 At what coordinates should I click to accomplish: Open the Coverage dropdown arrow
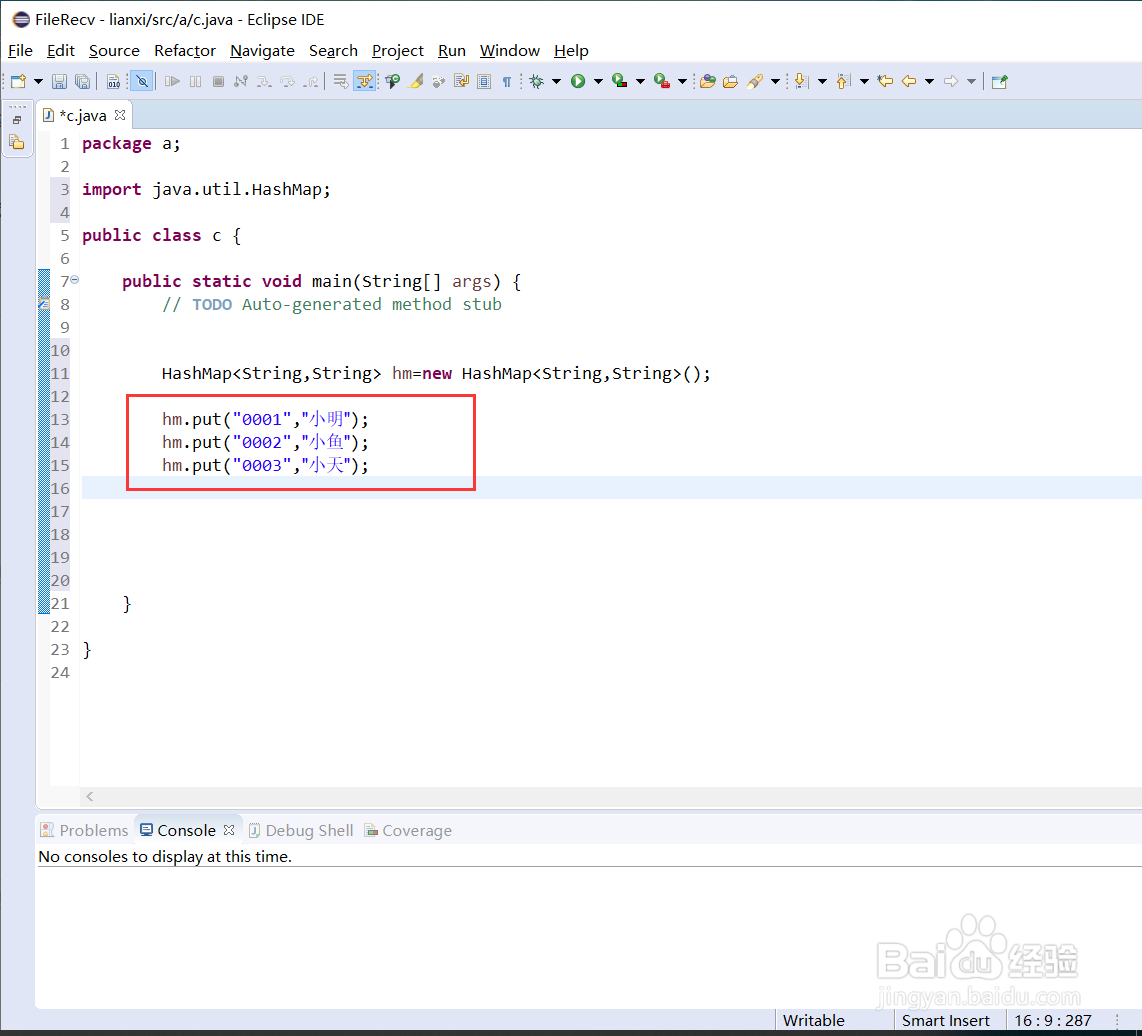click(x=640, y=82)
